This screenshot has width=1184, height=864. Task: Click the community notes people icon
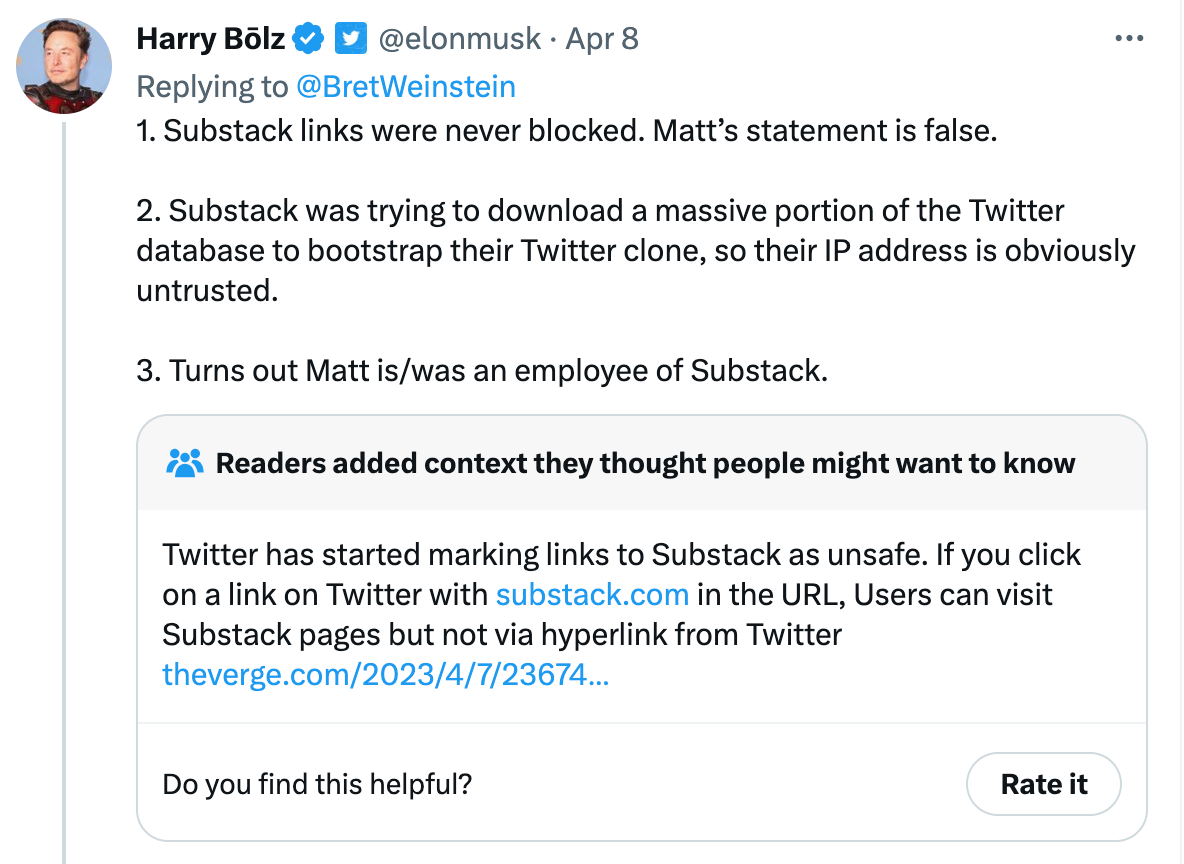pyautogui.click(x=185, y=463)
